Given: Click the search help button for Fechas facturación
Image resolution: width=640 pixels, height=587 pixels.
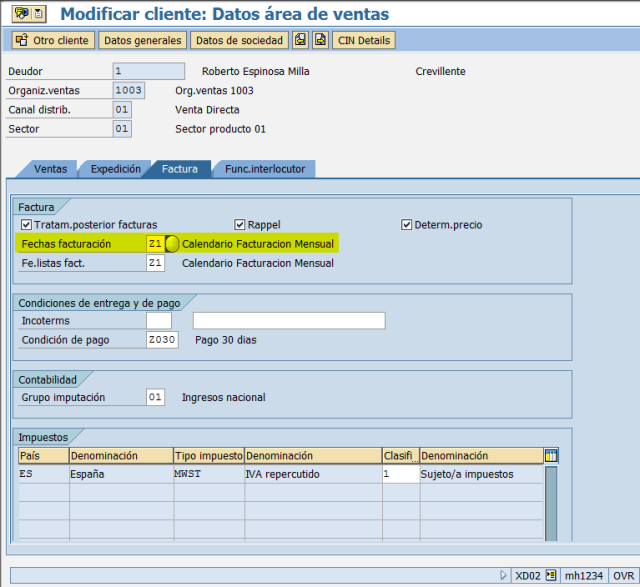Looking at the screenshot, I should (172, 244).
